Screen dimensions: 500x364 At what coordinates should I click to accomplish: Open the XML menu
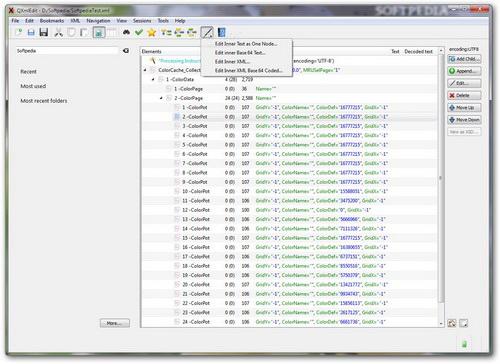tap(75, 21)
